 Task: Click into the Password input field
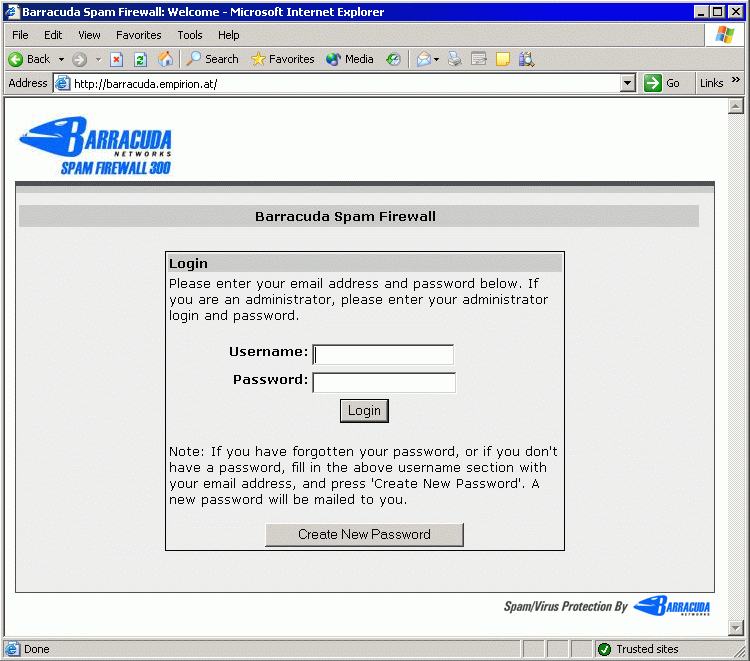click(384, 383)
